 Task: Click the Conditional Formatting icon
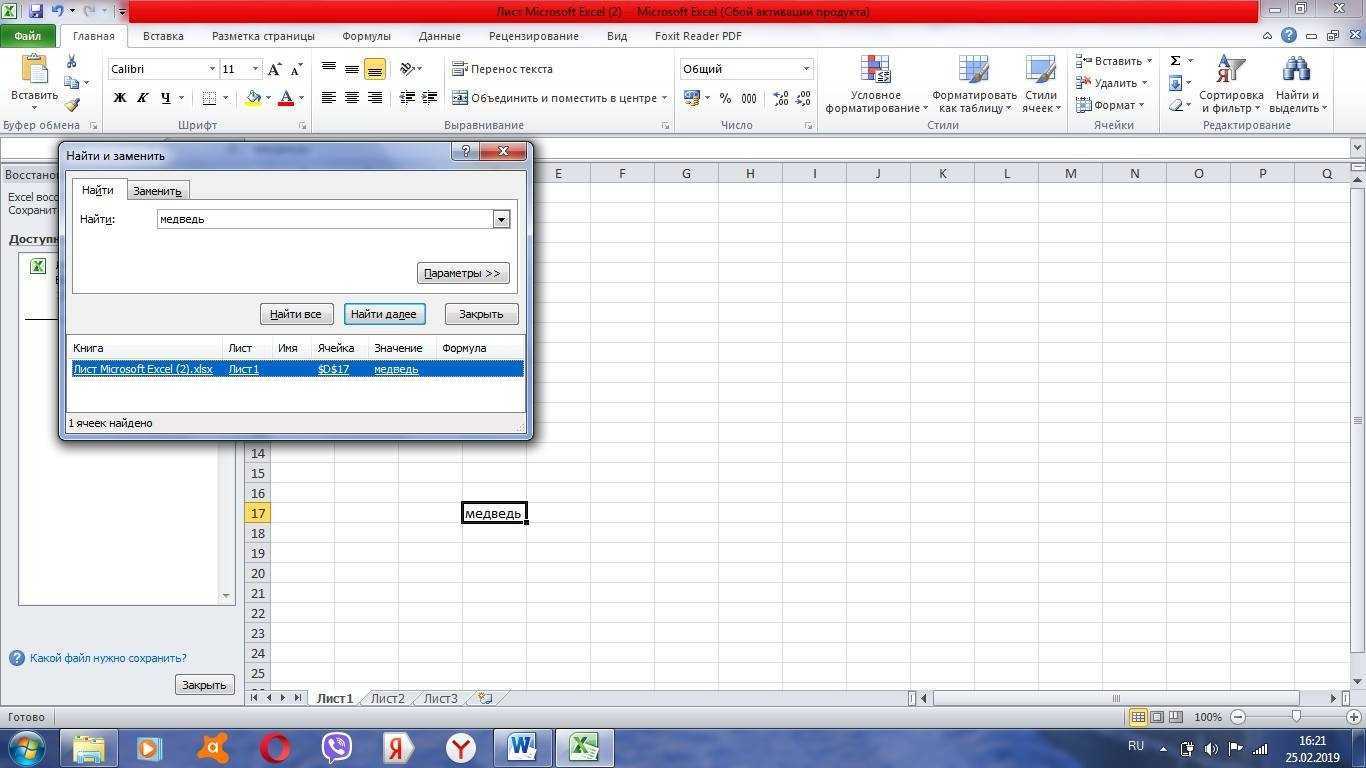coord(875,70)
